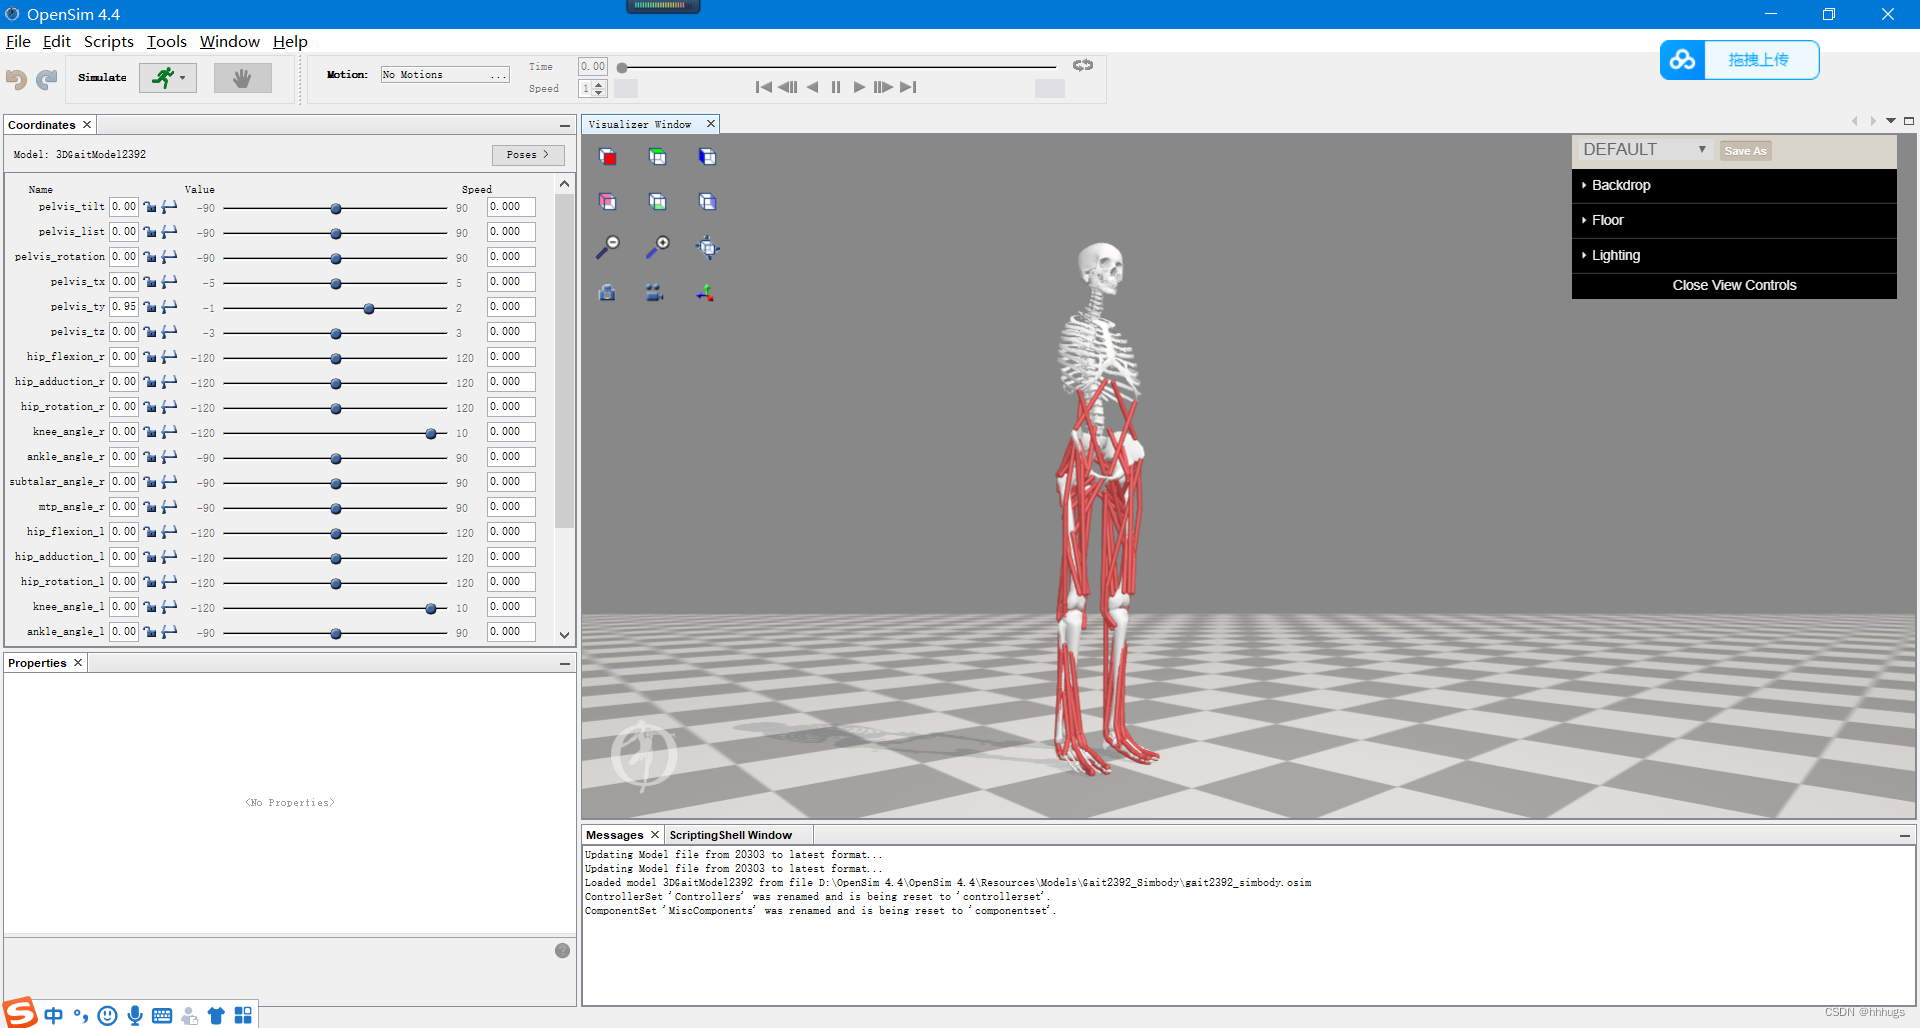This screenshot has height=1028, width=1920.
Task: Jump to the end of motion
Action: (x=908, y=87)
